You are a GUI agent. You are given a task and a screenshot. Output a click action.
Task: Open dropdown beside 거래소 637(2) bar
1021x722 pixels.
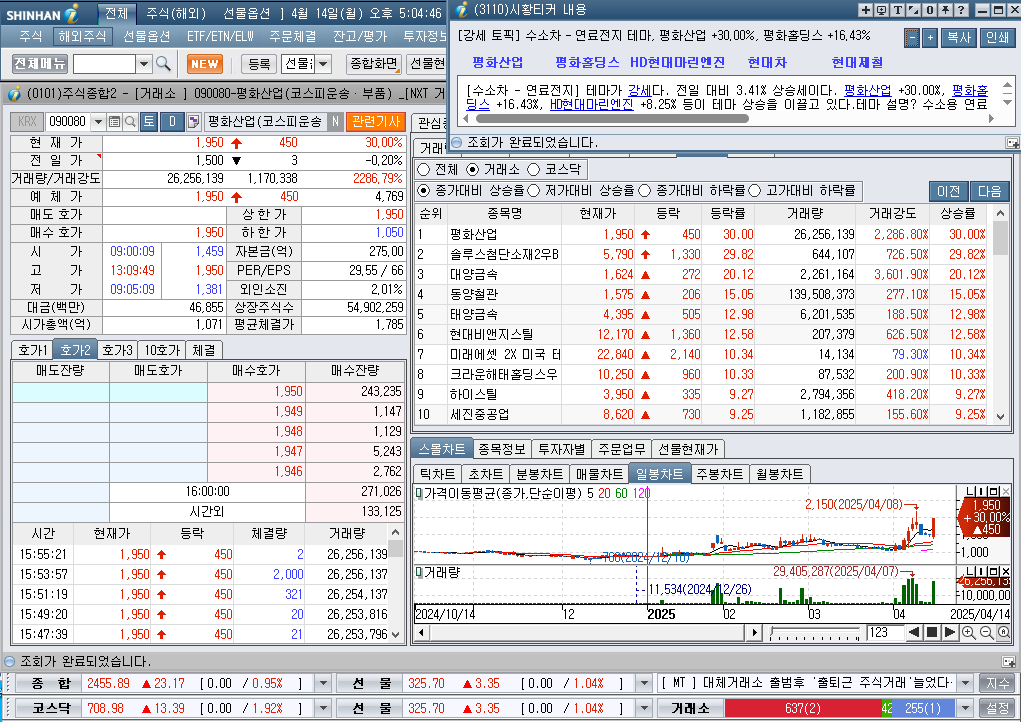[x=966, y=708]
